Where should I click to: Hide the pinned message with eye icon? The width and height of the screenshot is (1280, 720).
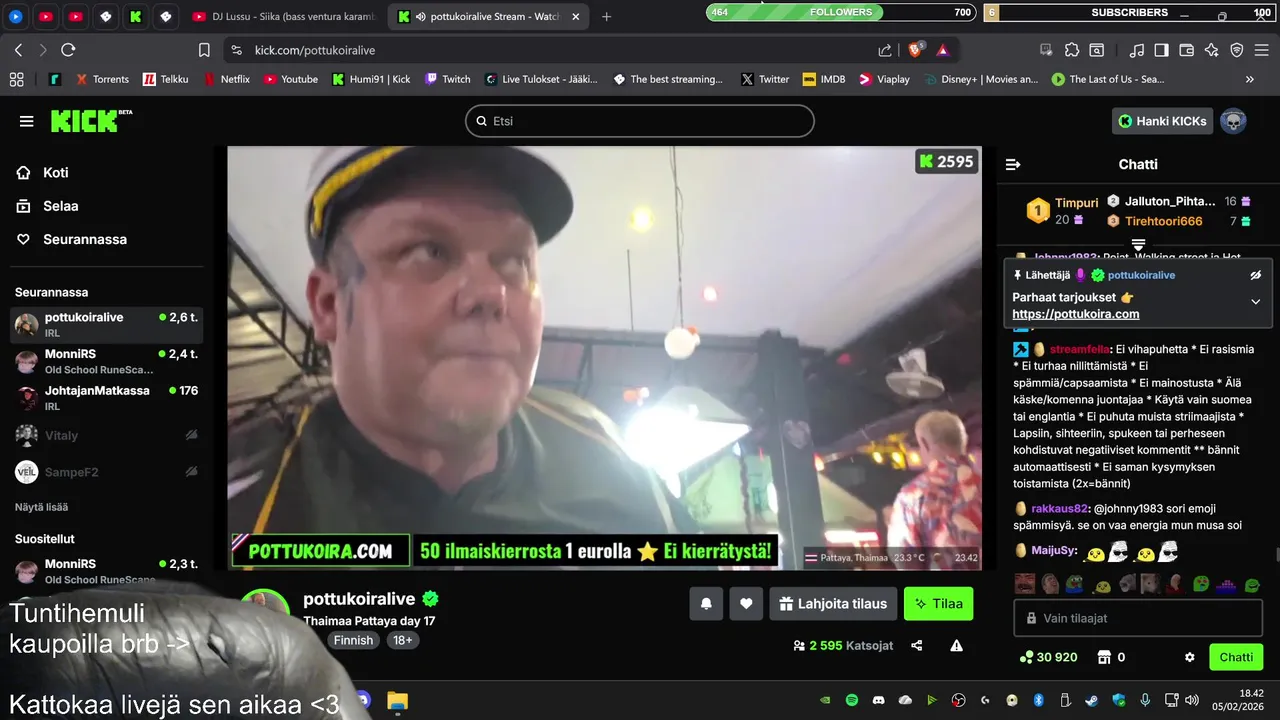point(1256,275)
